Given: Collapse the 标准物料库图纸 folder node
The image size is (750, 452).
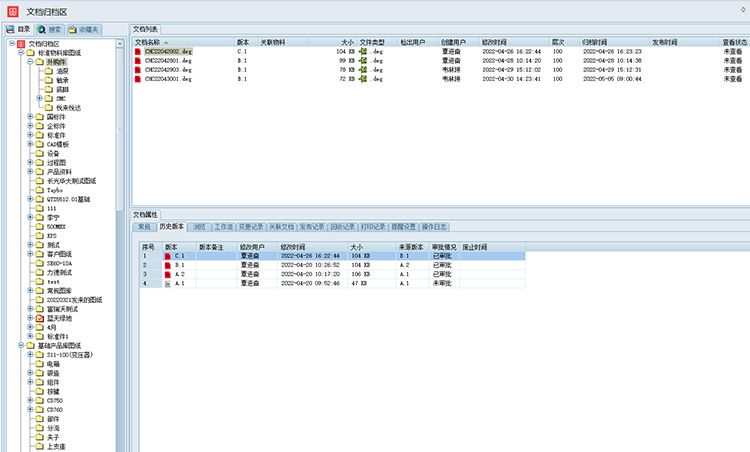Looking at the screenshot, I should click(x=21, y=52).
